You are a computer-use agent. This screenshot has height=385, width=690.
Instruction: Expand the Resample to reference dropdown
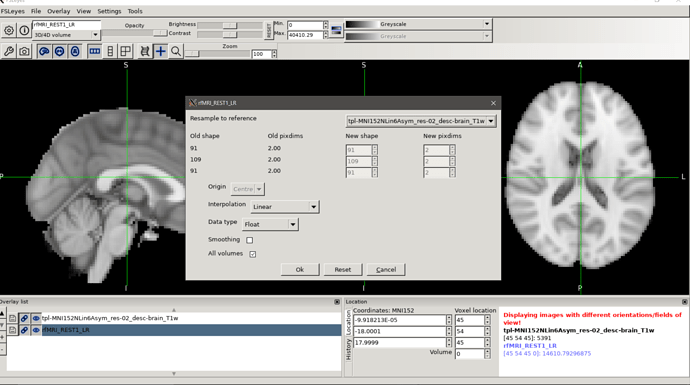coord(421,121)
